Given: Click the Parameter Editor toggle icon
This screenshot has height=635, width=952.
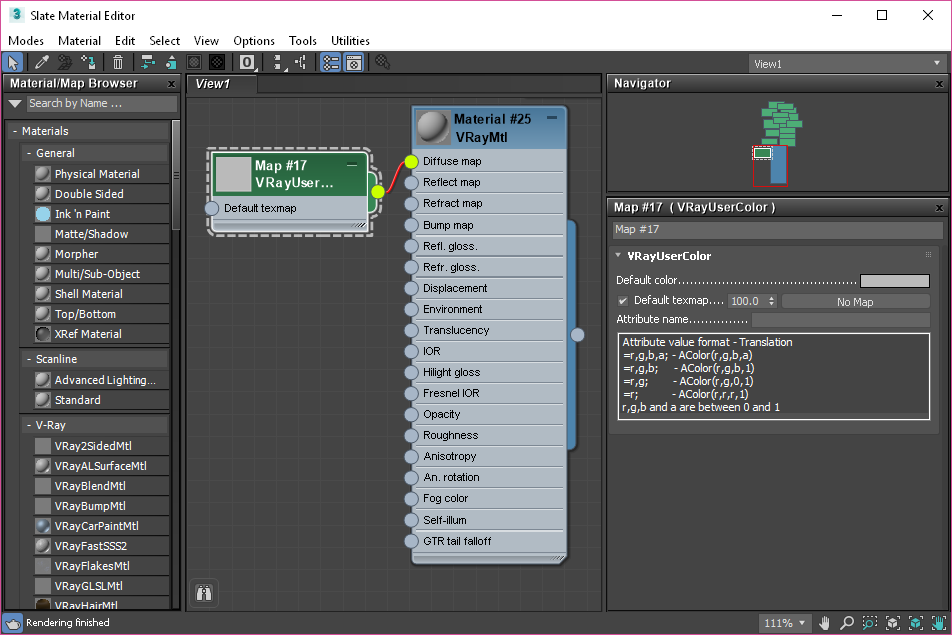Looking at the screenshot, I should (x=353, y=63).
